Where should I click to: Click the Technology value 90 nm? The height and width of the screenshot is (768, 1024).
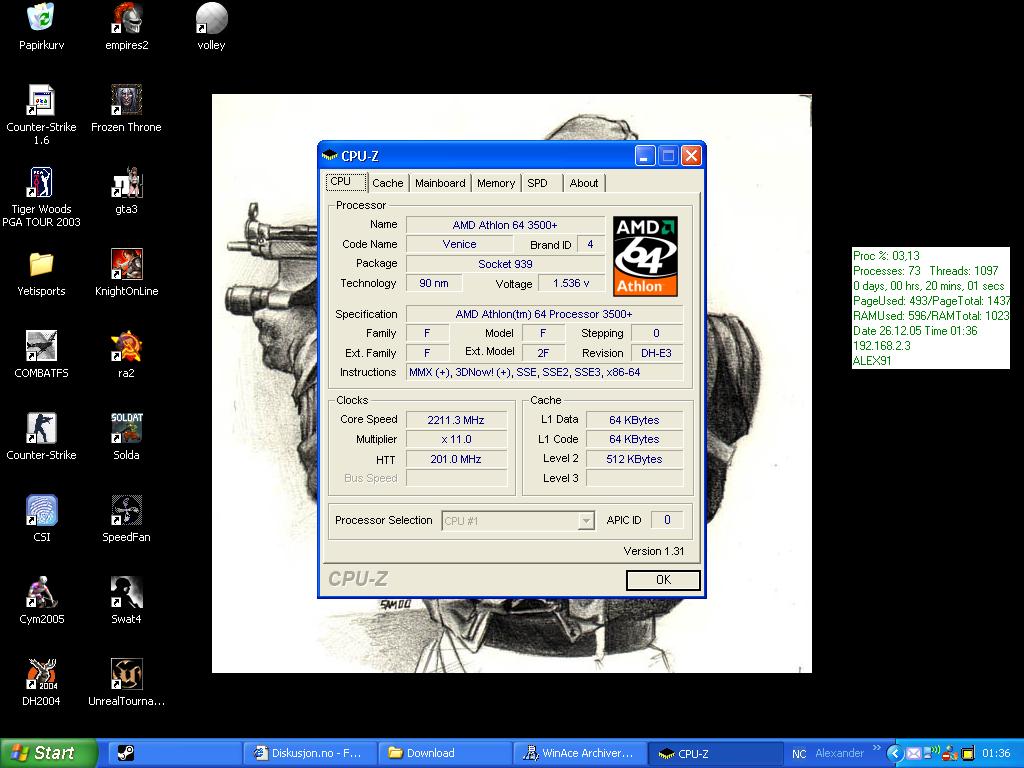[434, 283]
